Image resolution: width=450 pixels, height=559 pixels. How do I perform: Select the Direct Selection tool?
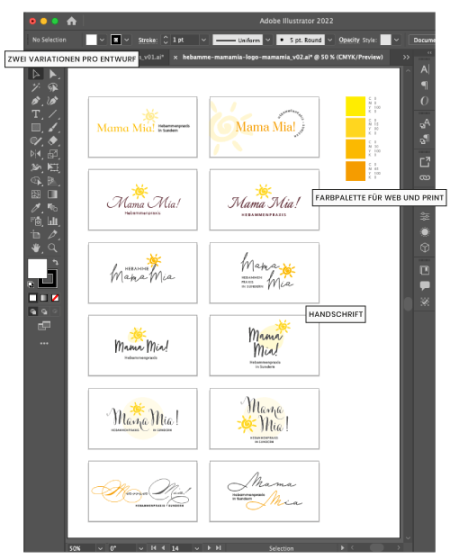[x=52, y=74]
